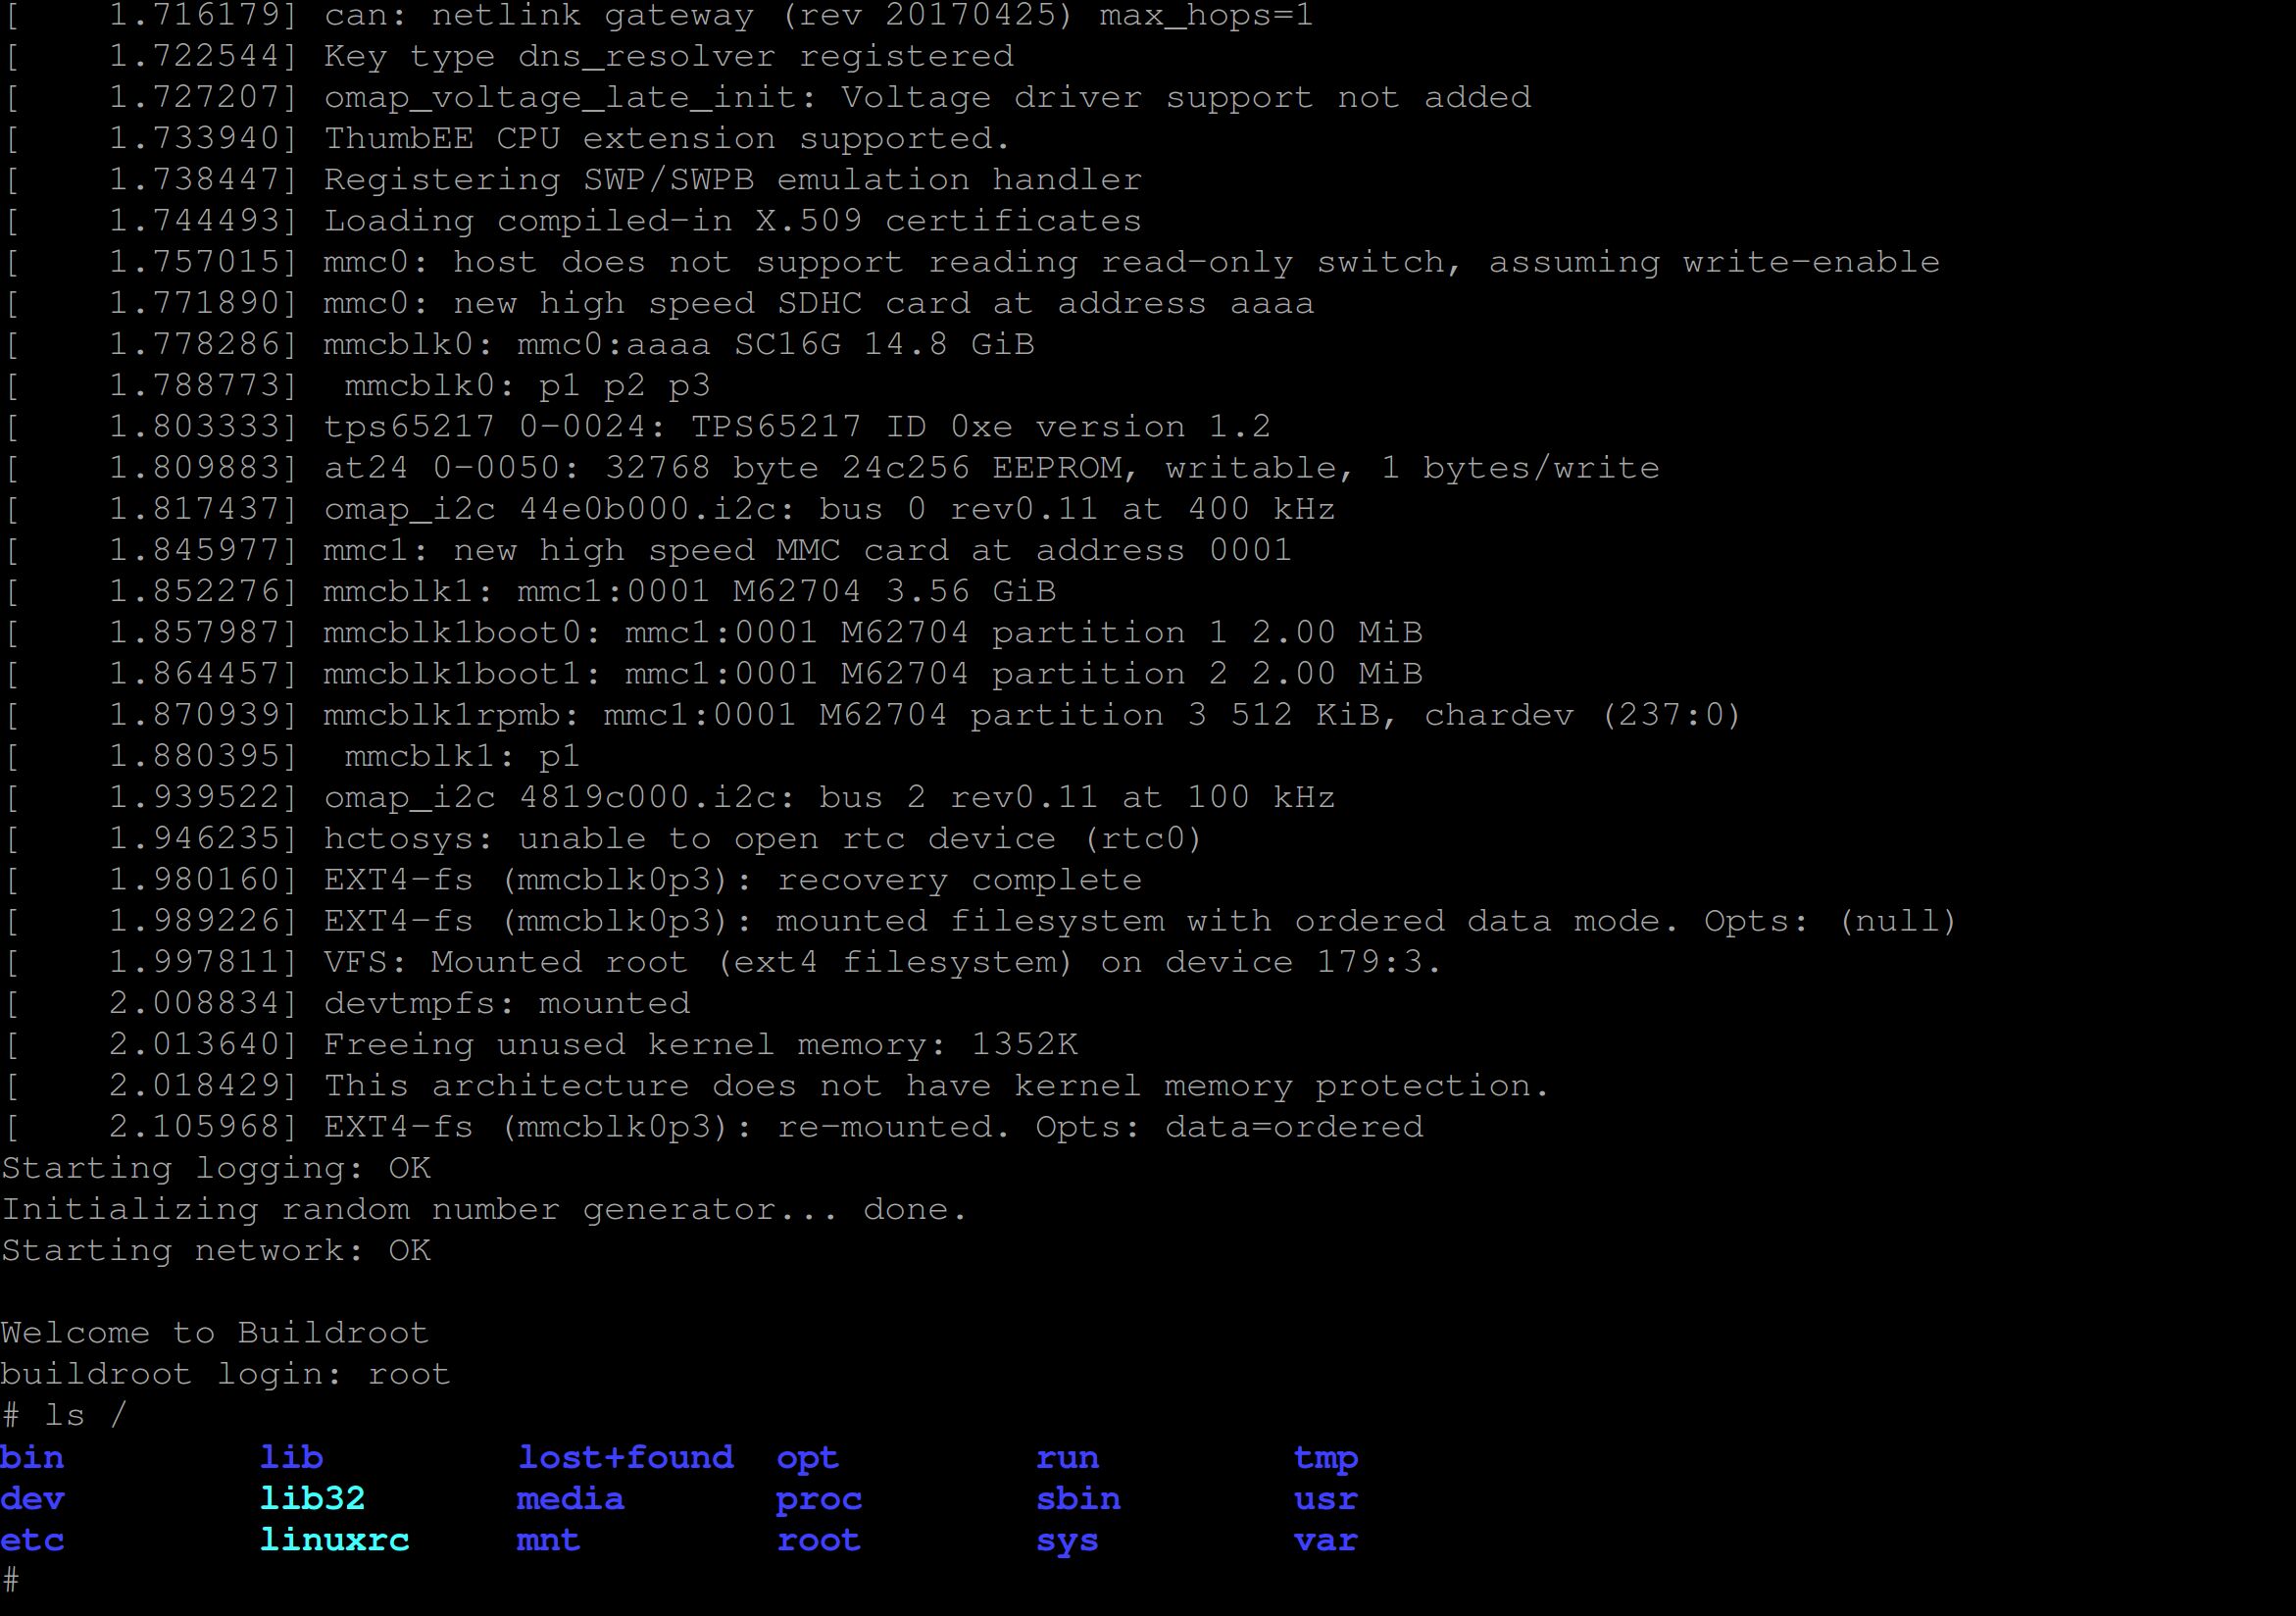Select the 'etc' directory entry
The image size is (2296, 1616).
[32, 1540]
